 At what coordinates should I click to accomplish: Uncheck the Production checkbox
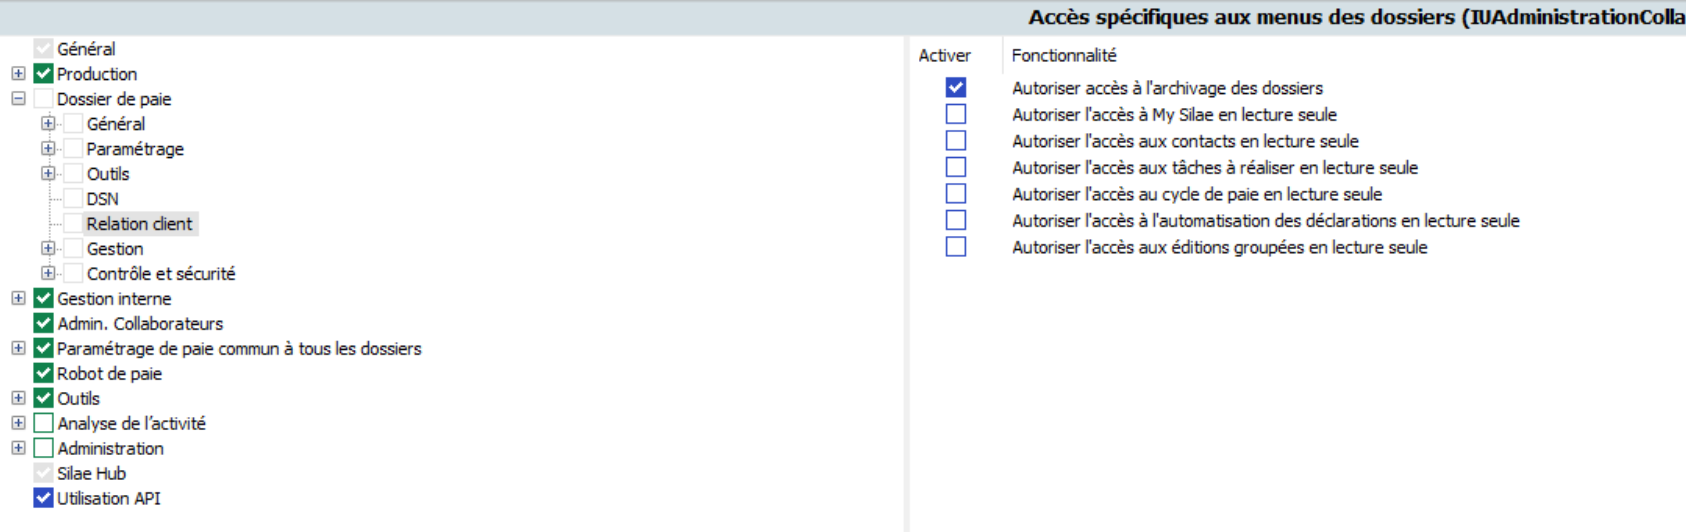pos(43,74)
